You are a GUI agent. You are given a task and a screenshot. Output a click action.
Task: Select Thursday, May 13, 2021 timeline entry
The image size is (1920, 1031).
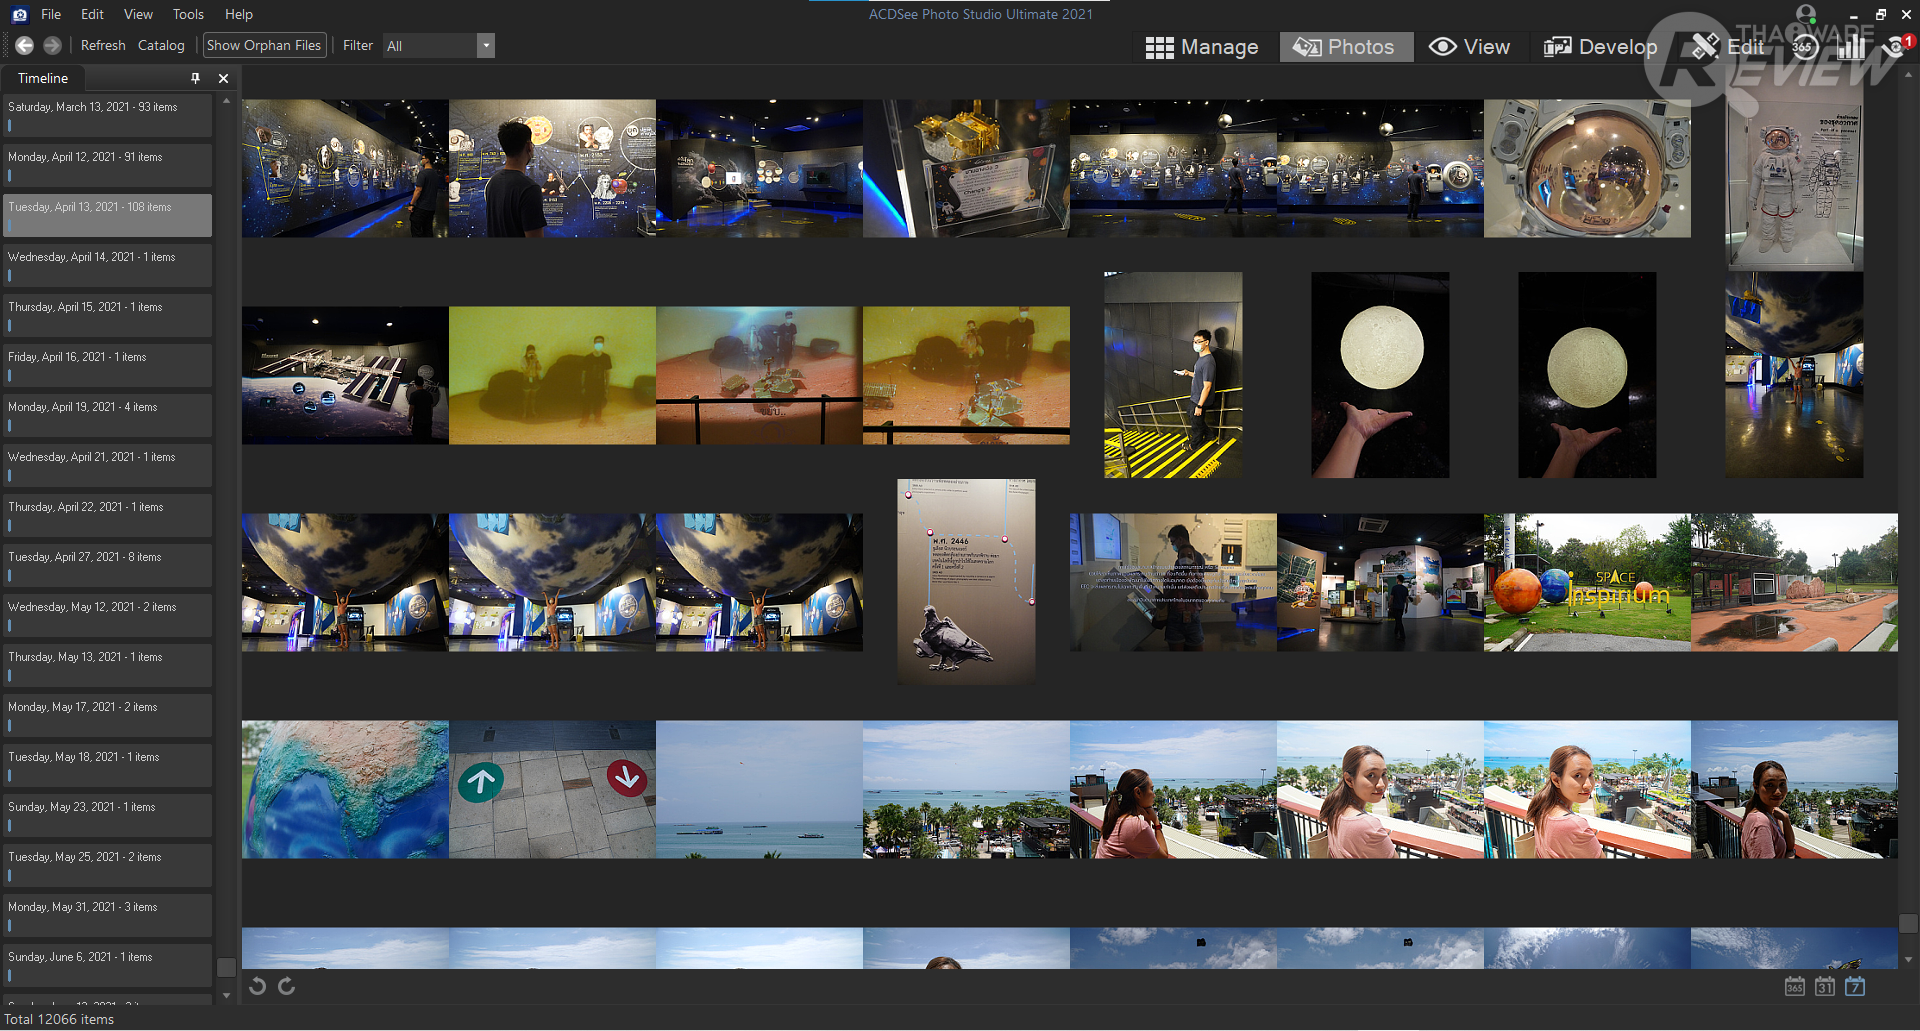(x=108, y=665)
